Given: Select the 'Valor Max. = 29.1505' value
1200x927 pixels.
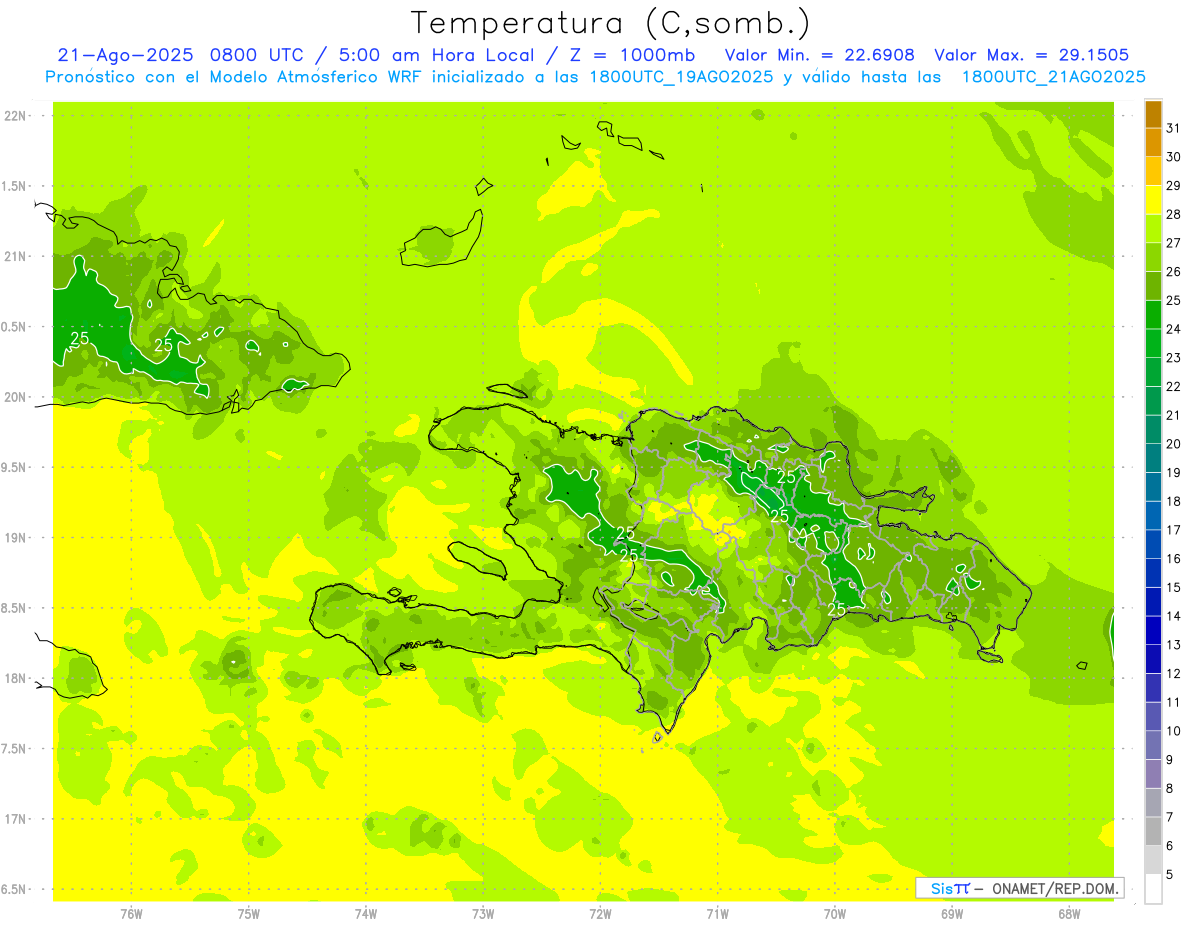Looking at the screenshot, I should point(1032,55).
